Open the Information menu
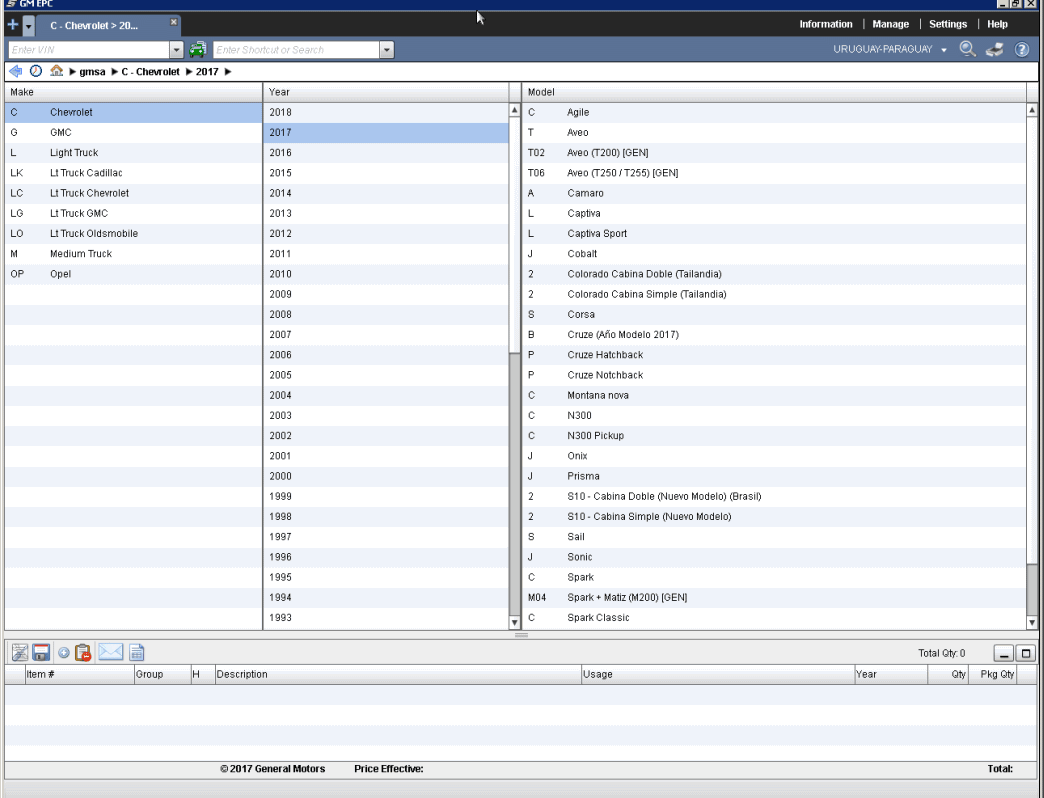 click(825, 24)
